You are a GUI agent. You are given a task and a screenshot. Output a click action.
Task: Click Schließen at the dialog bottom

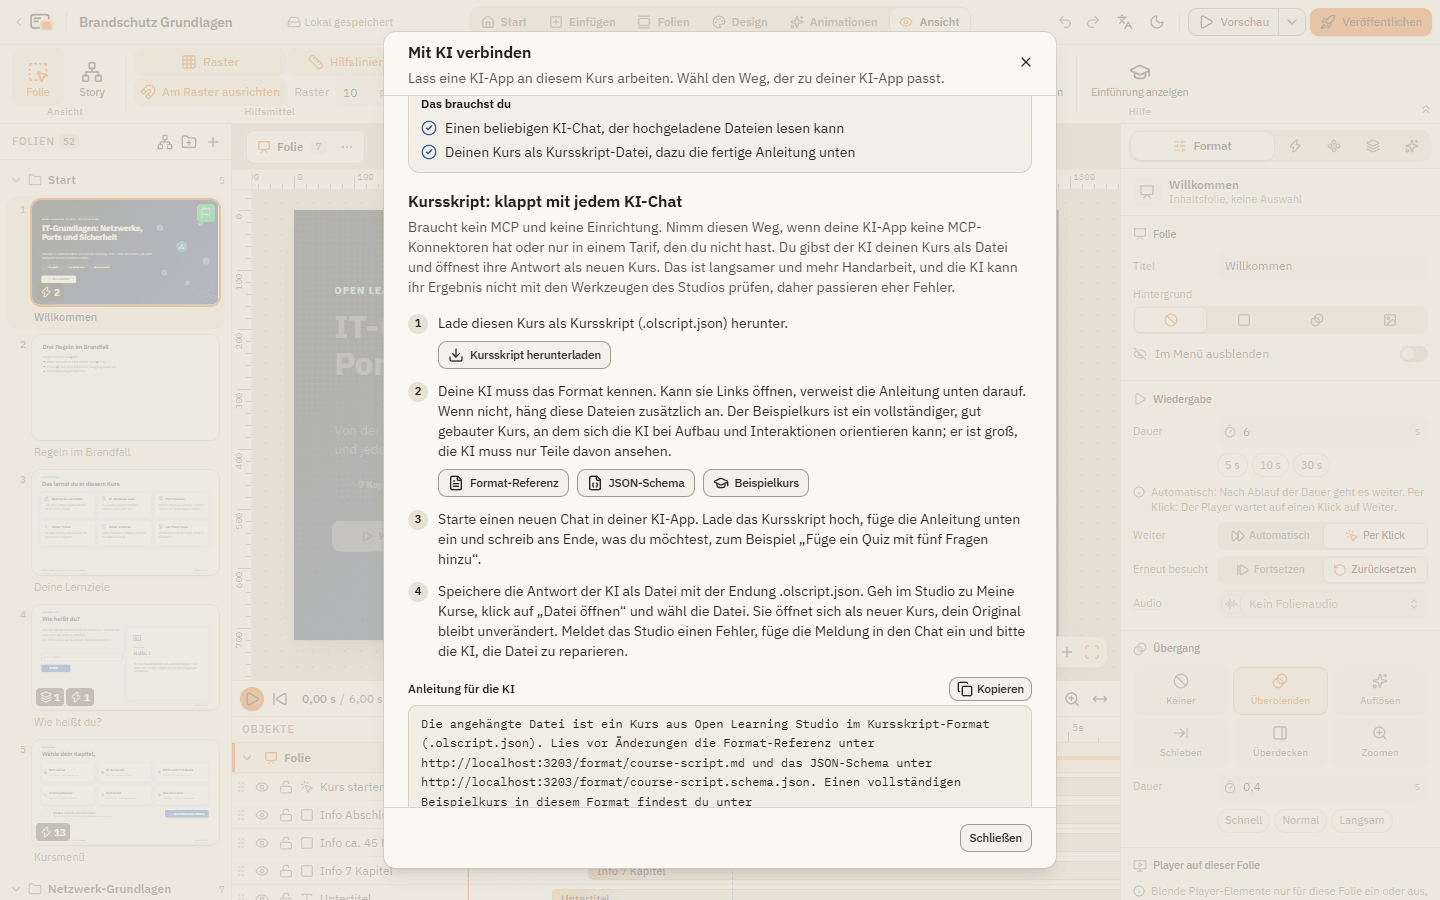pos(996,838)
